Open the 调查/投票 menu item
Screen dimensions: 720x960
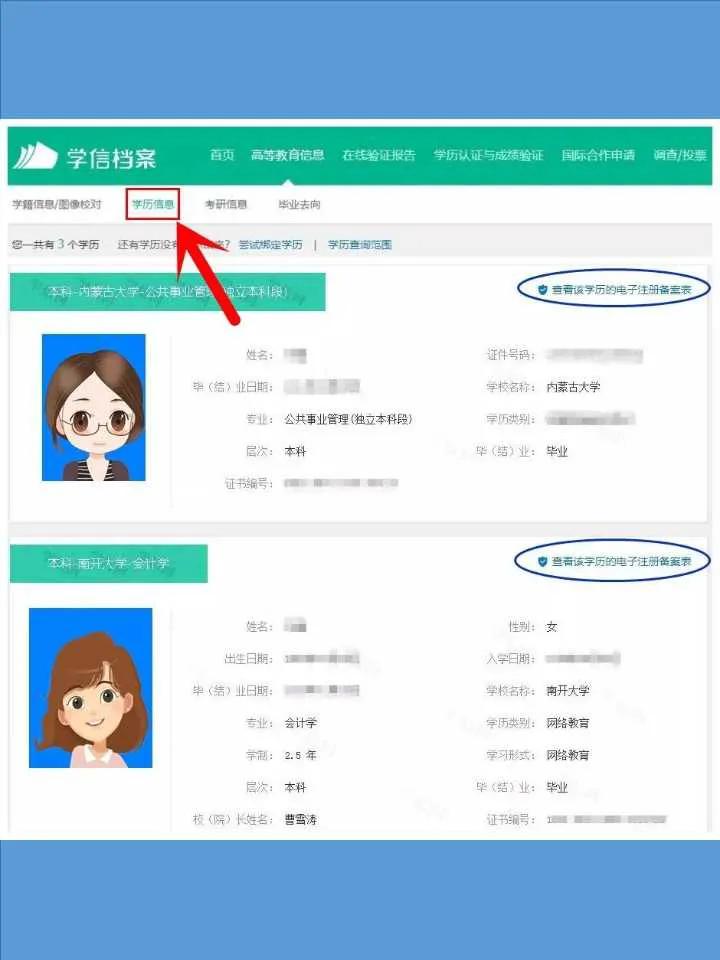point(680,155)
